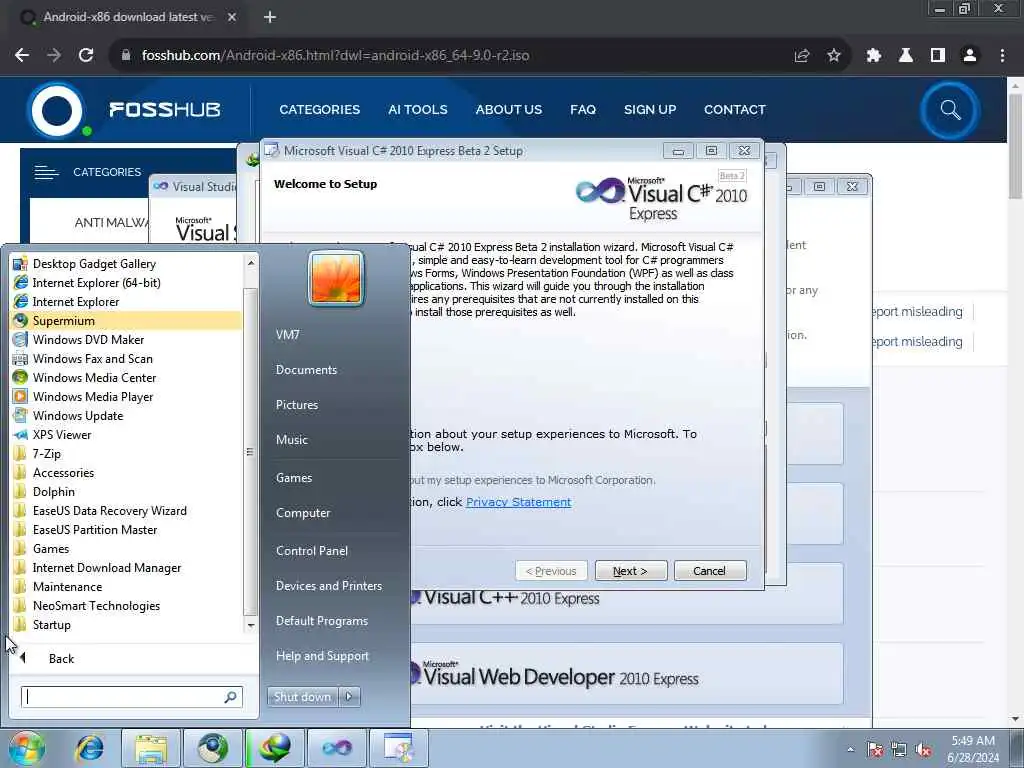Click SIGN UP on FossHub
Image resolution: width=1024 pixels, height=768 pixels.
coord(650,110)
